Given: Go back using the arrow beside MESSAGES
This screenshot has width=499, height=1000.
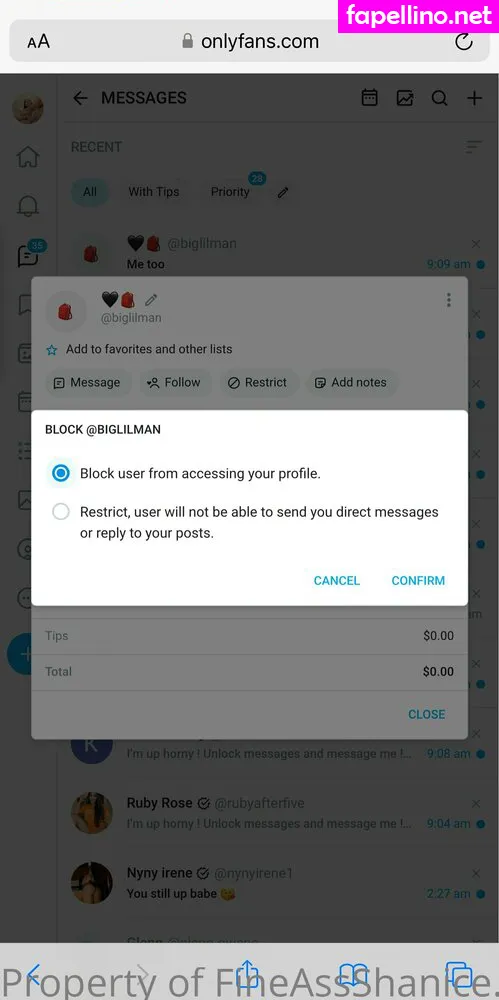Looking at the screenshot, I should coord(80,98).
